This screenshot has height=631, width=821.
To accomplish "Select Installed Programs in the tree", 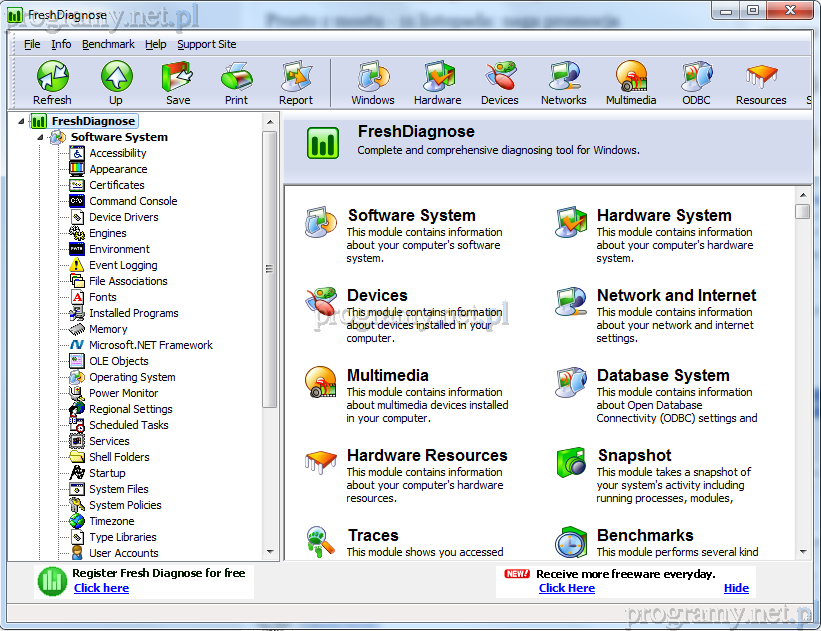I will 133,313.
